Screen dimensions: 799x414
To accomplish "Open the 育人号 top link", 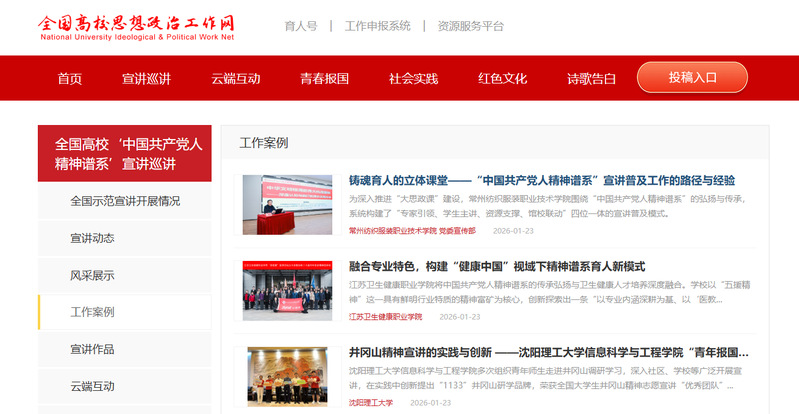I will coord(300,26).
